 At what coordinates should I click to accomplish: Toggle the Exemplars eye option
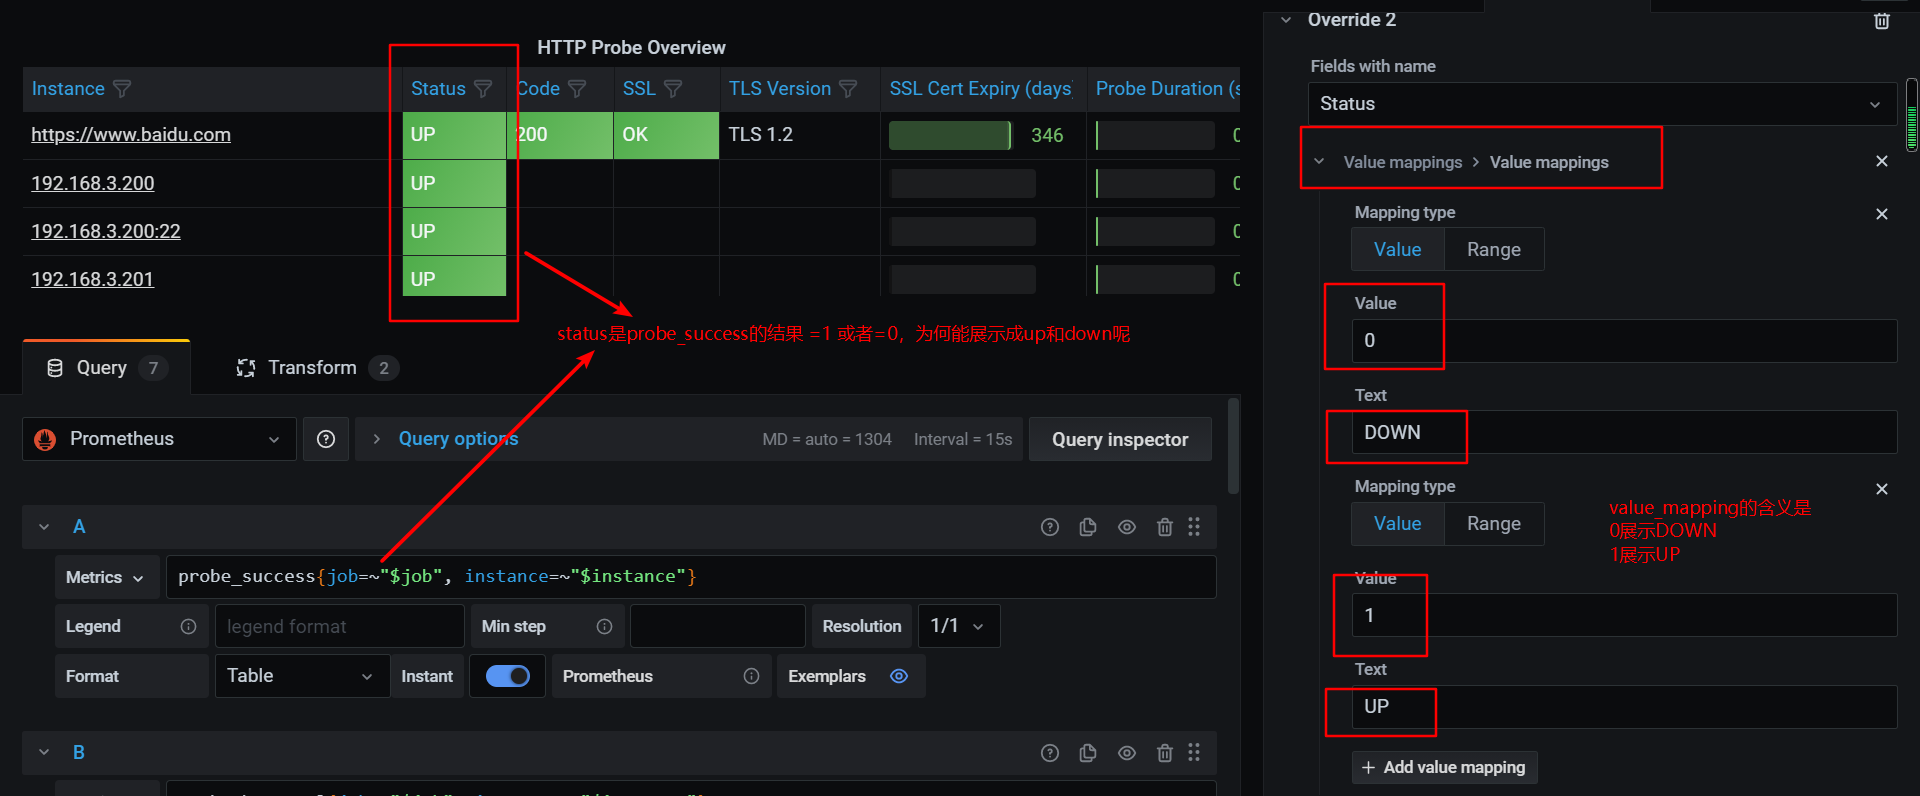[x=899, y=676]
